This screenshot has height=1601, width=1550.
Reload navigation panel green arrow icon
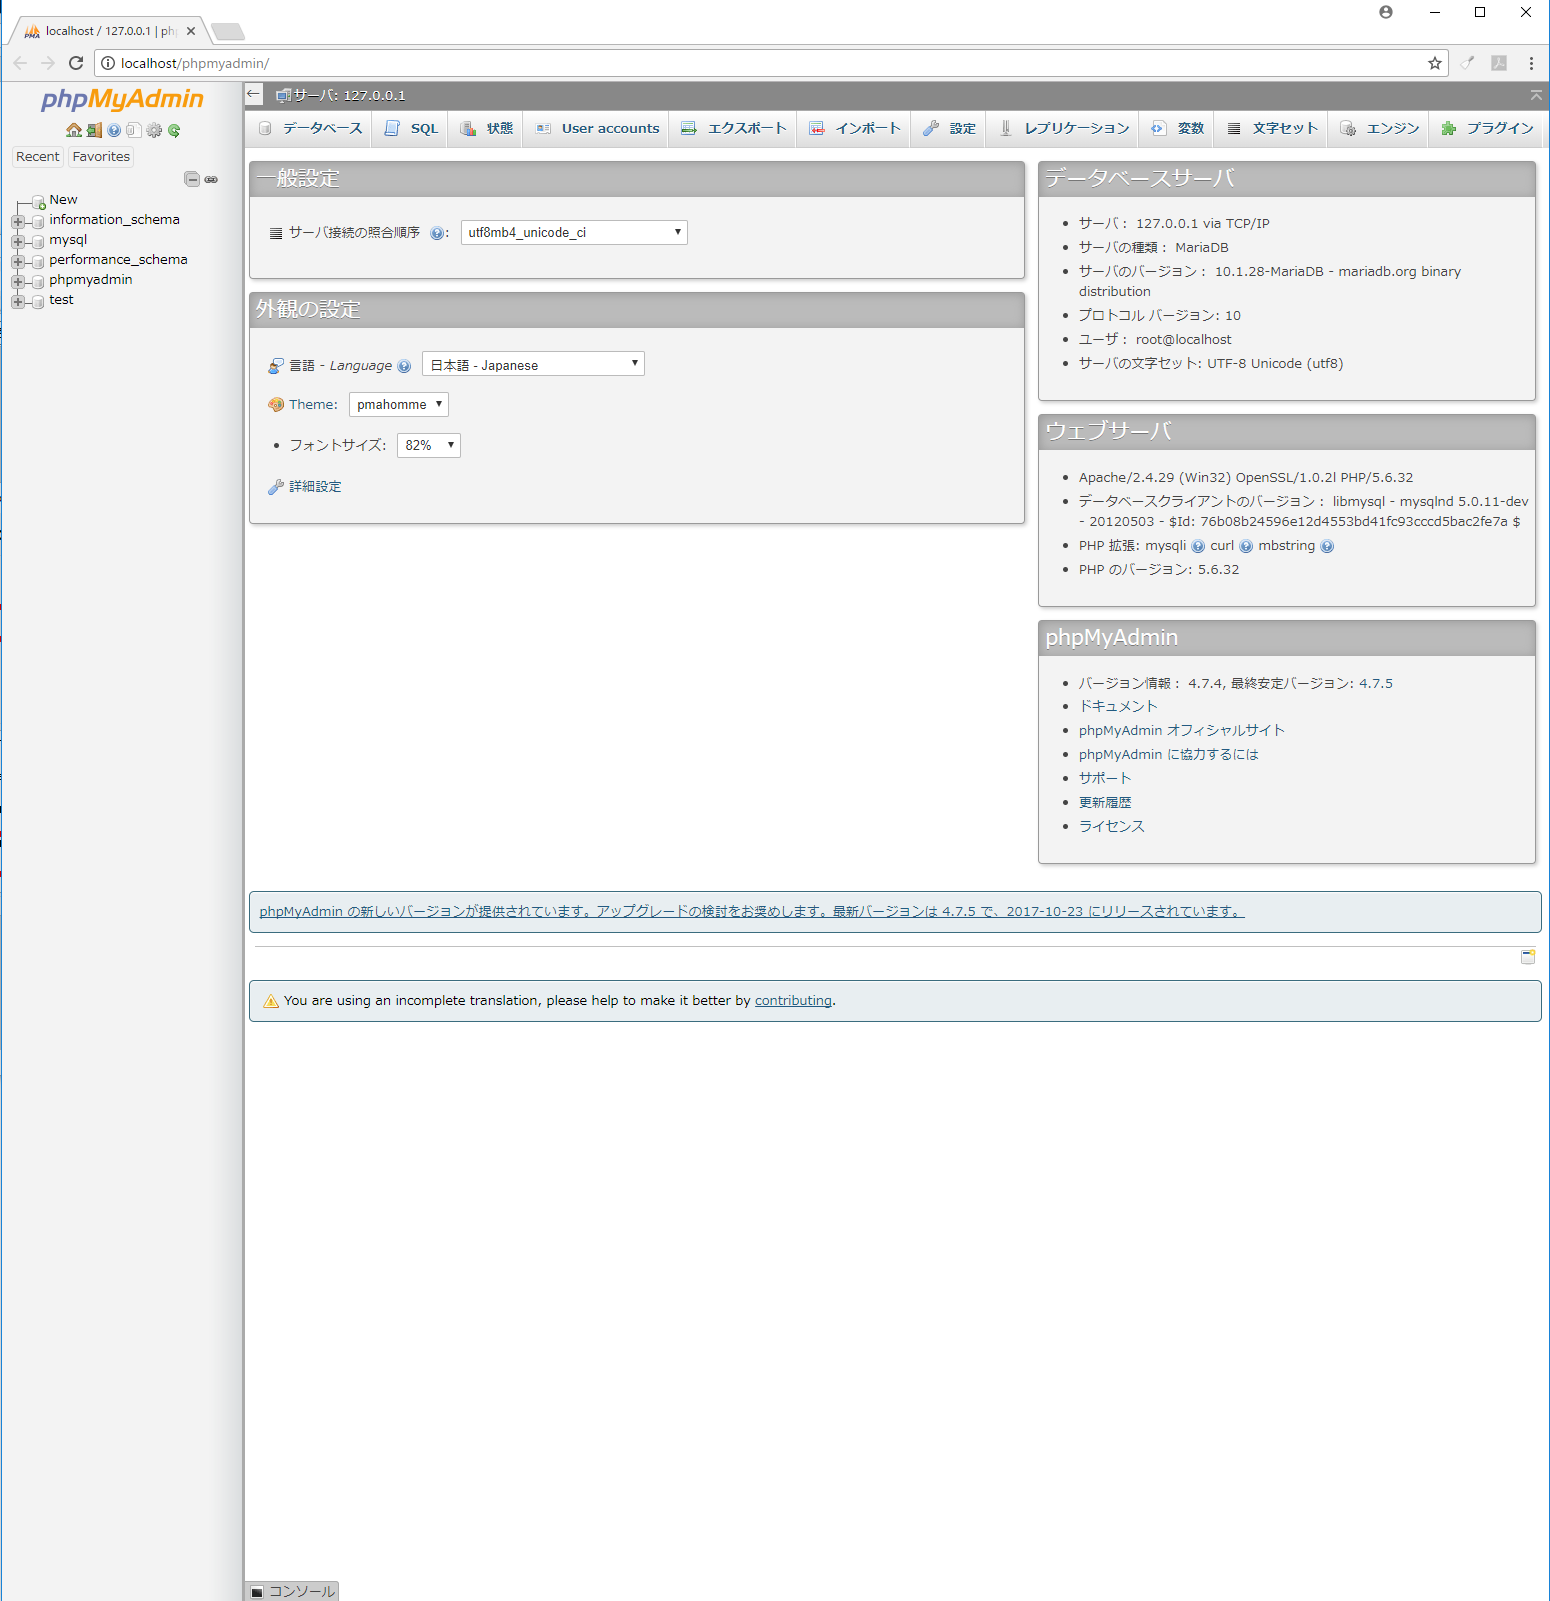pyautogui.click(x=174, y=130)
